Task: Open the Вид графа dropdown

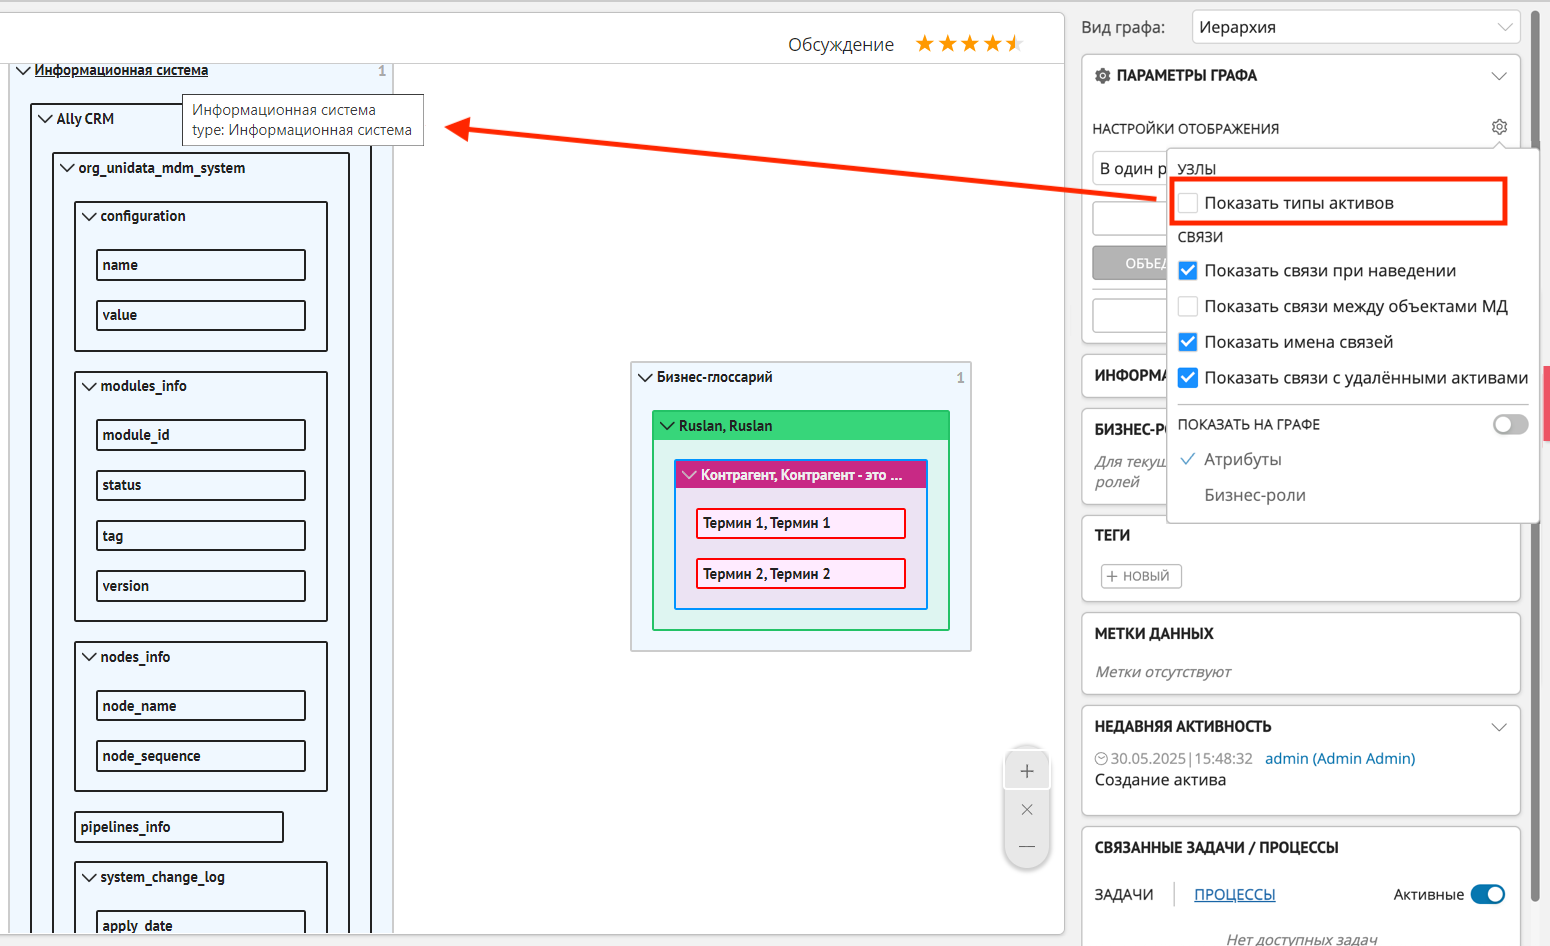Action: click(x=1355, y=27)
